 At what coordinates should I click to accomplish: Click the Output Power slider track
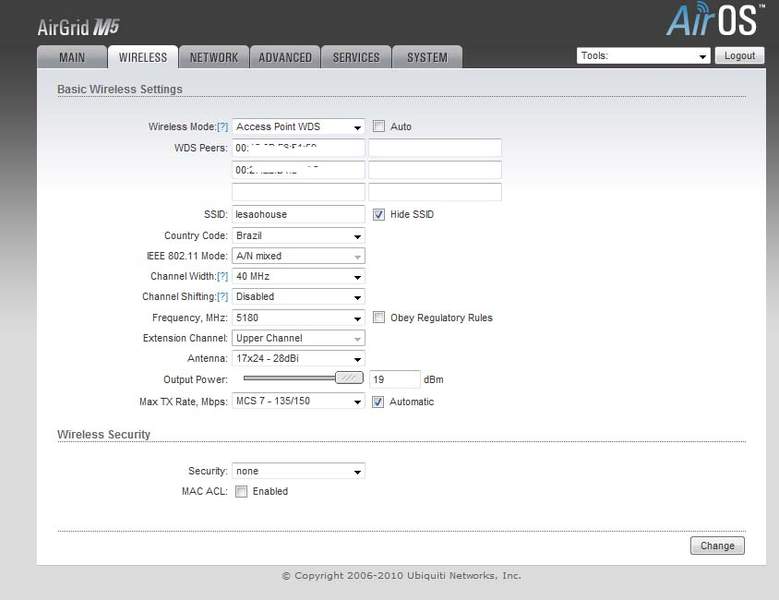pos(290,378)
